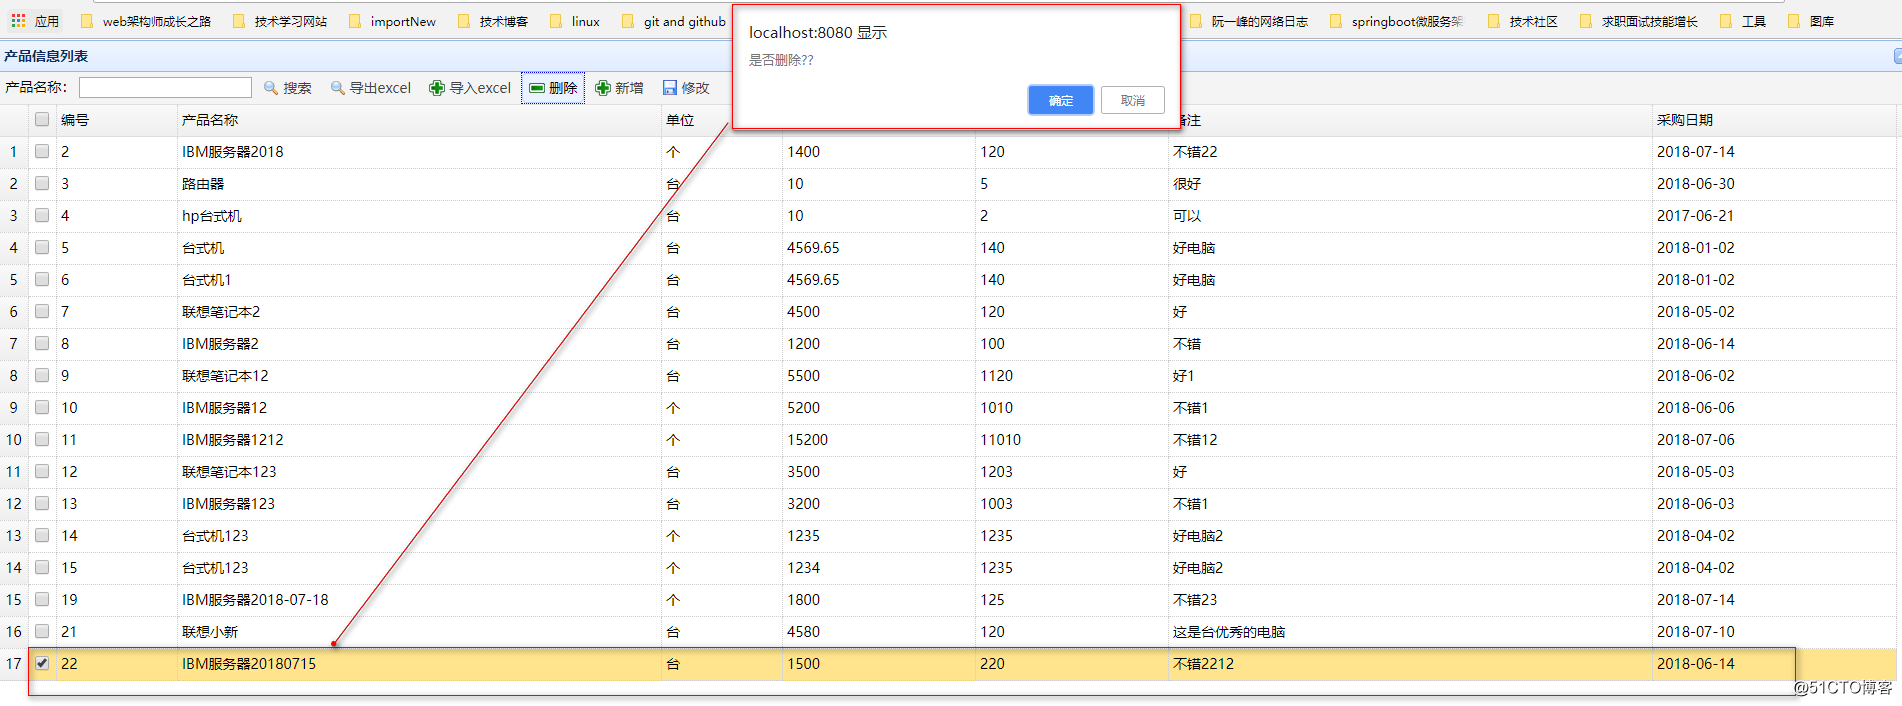The image size is (1902, 706).
Task: Check the row for 路由器
Action: click(42, 184)
